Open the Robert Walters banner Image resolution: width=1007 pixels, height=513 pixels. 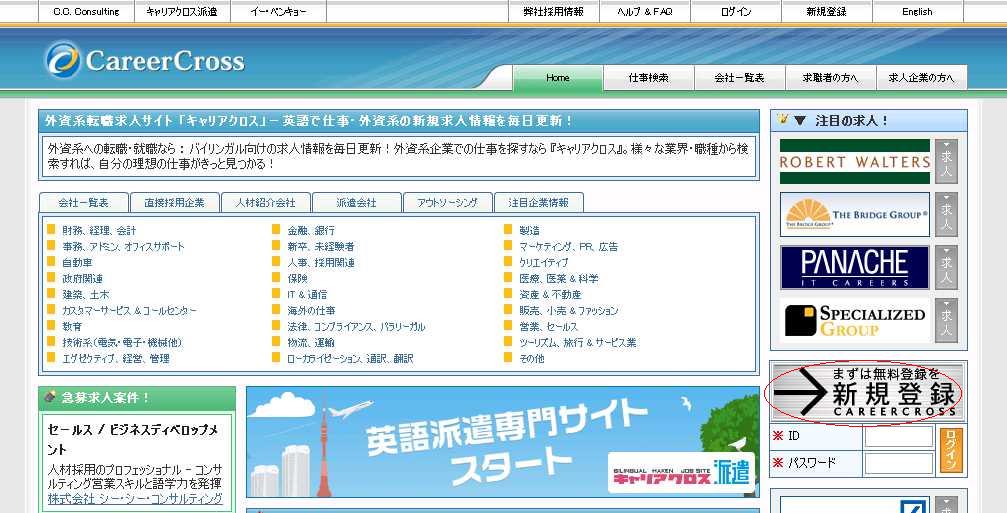(x=855, y=162)
